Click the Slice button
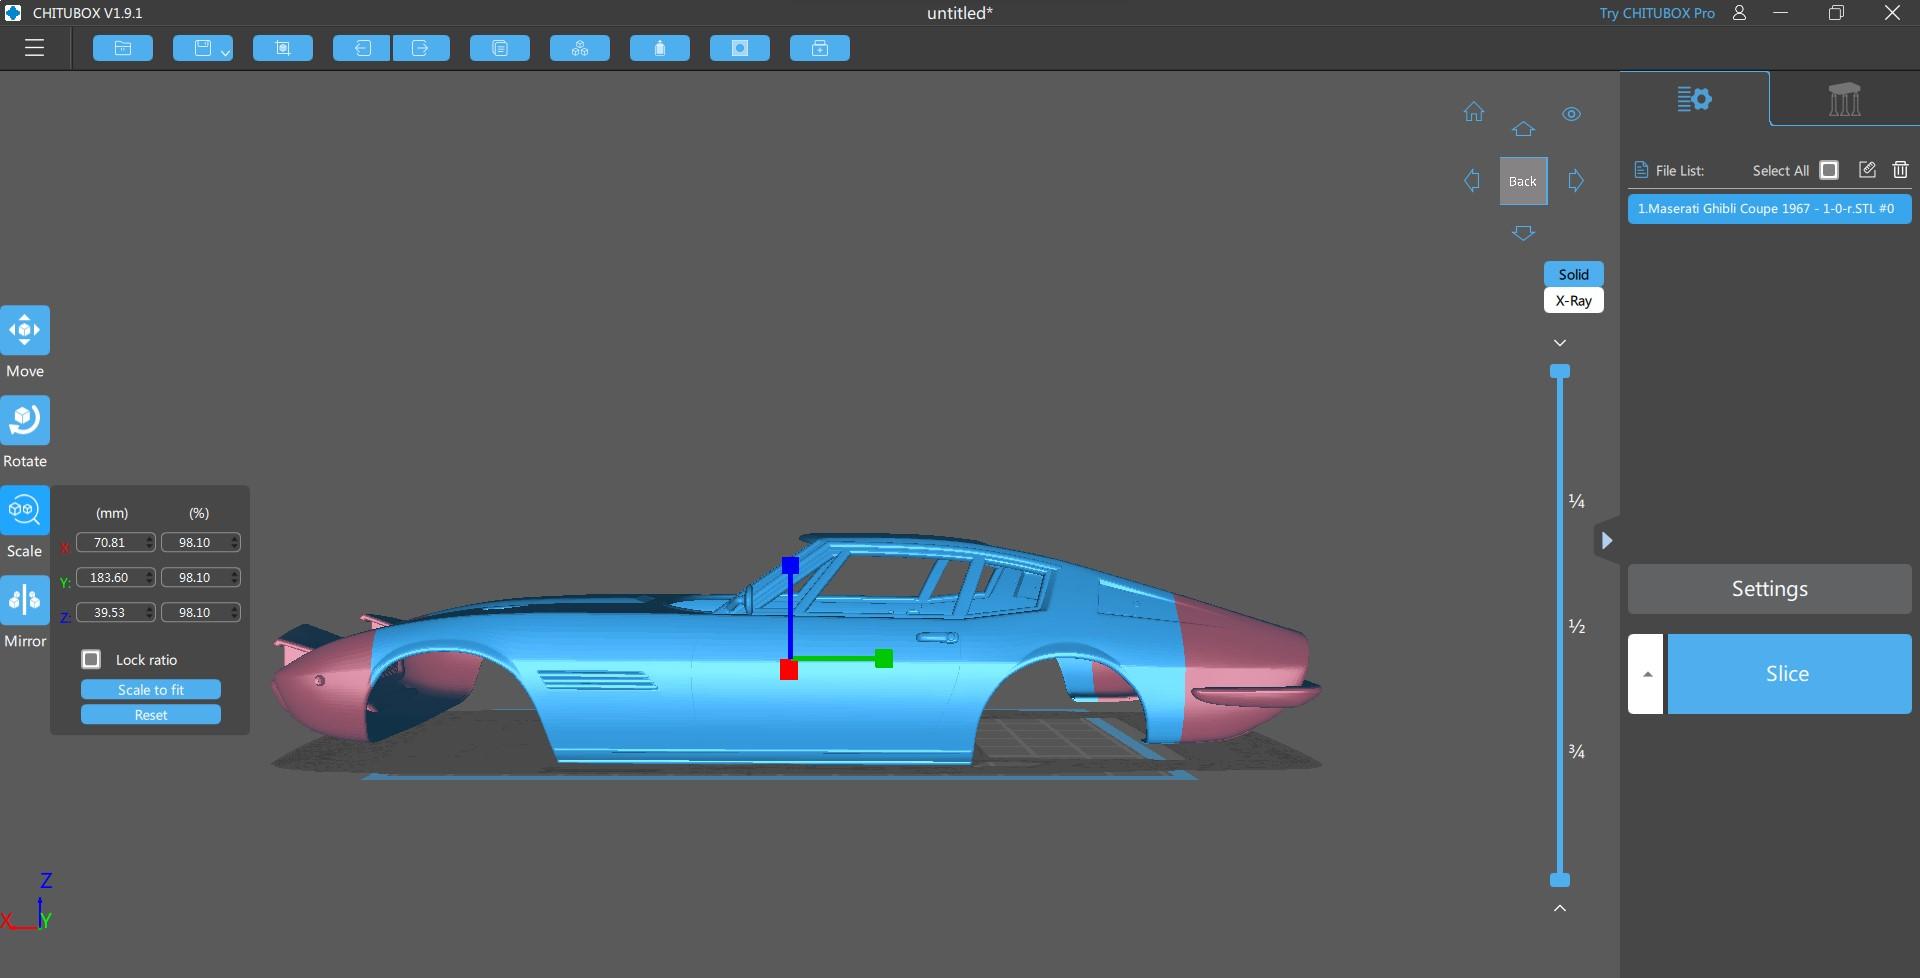Screen dimensions: 1920x978 coord(1789,674)
